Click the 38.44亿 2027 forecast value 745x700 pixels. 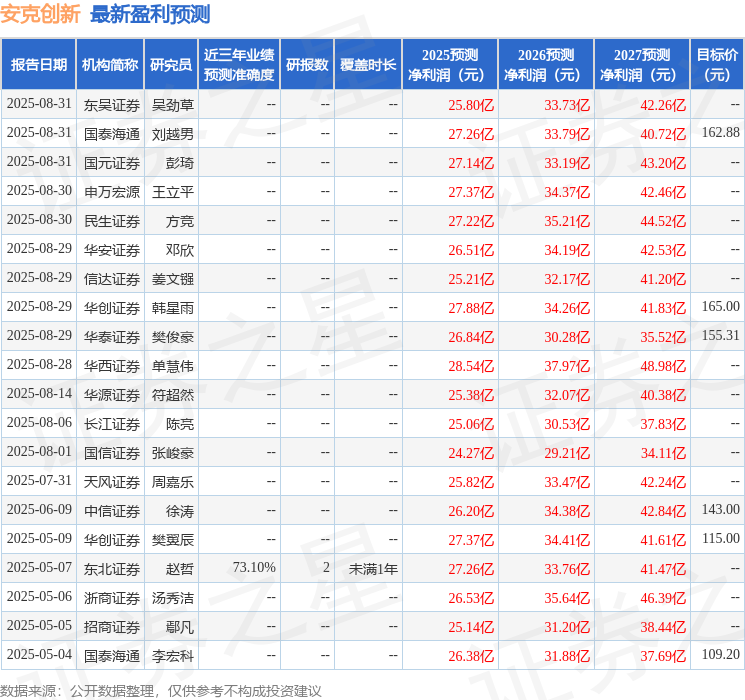click(663, 627)
